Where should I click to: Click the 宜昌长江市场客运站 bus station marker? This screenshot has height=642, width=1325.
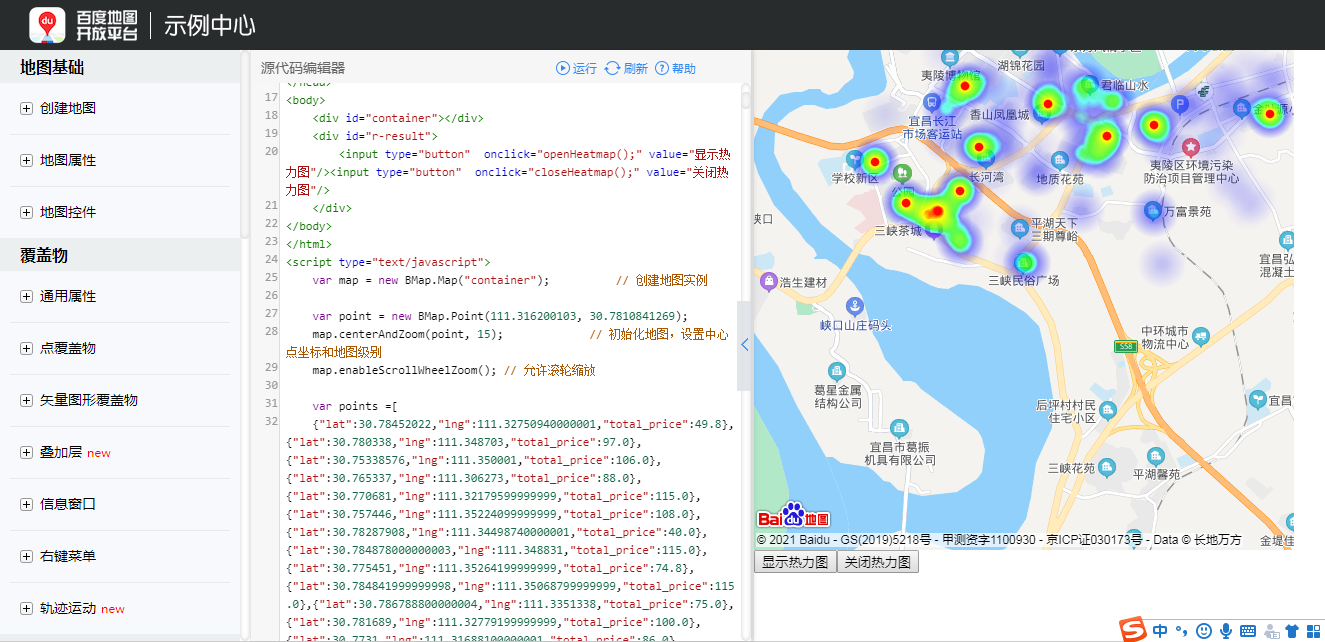tap(932, 102)
